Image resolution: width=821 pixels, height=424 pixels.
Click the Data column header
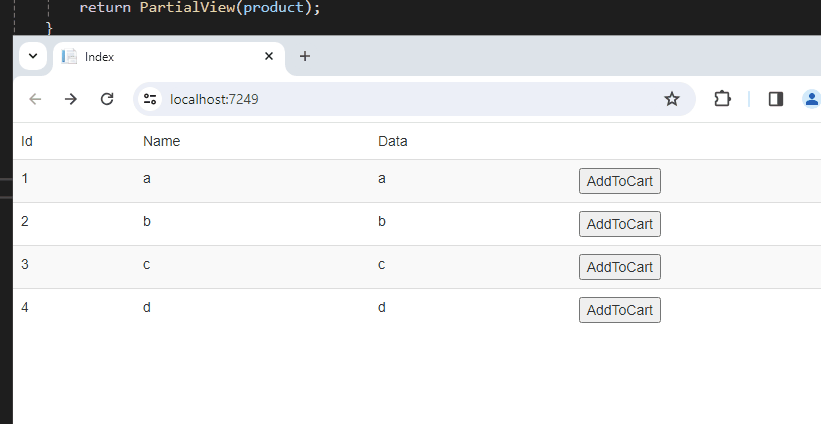click(x=393, y=141)
